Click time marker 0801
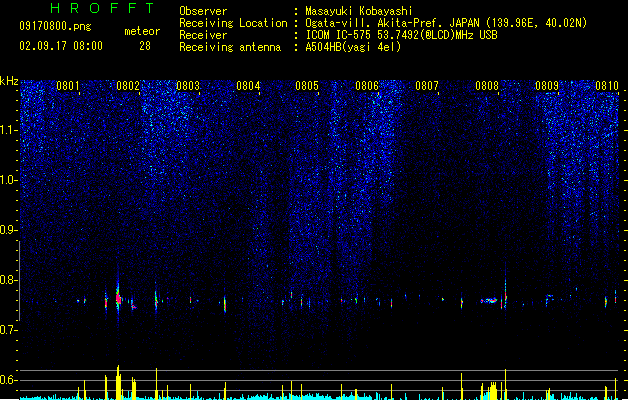629x400 pixels. point(67,86)
